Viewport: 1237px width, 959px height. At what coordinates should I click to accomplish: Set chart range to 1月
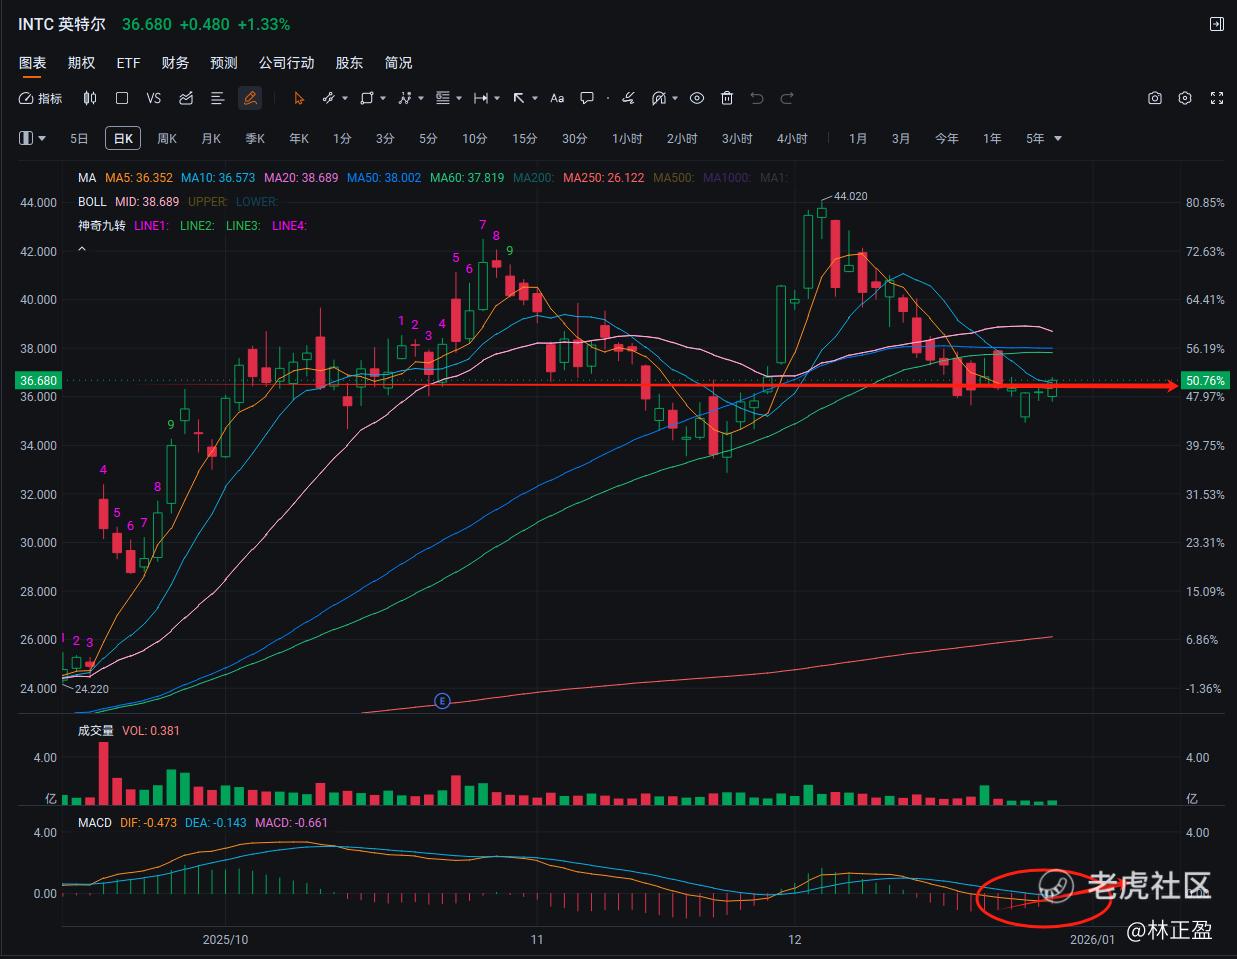click(858, 138)
